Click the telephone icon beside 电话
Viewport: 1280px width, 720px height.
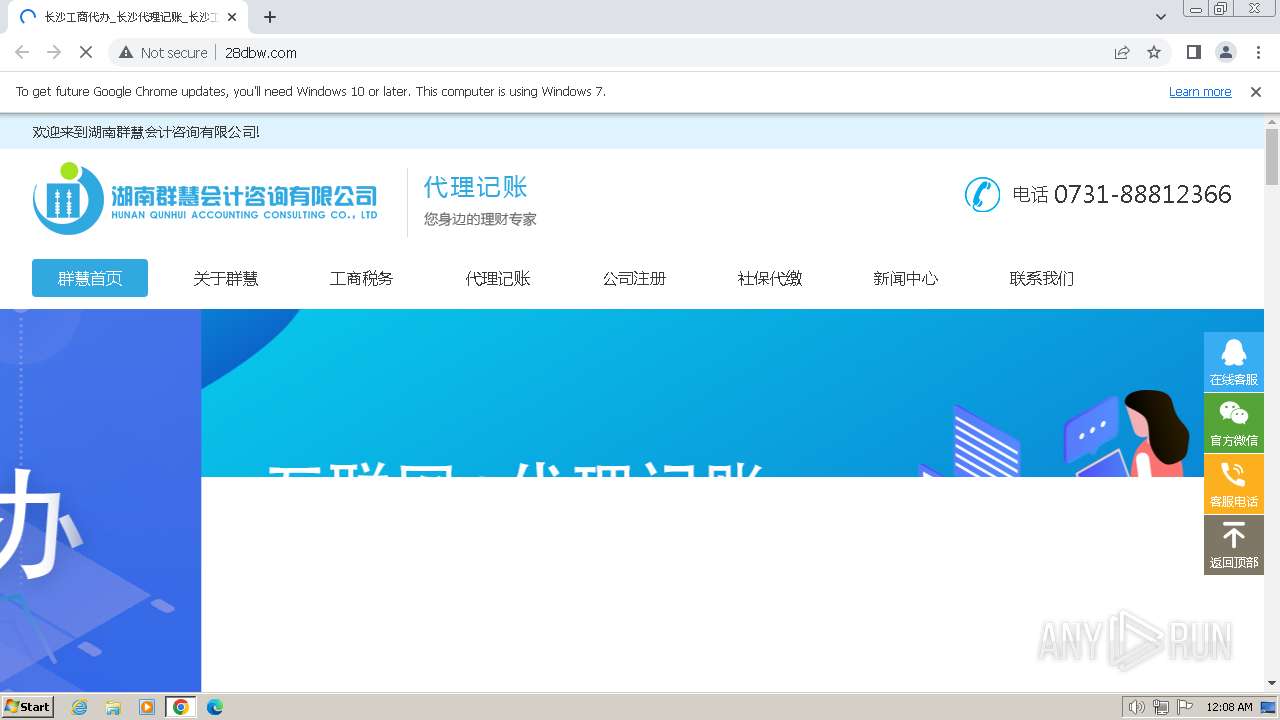(982, 194)
